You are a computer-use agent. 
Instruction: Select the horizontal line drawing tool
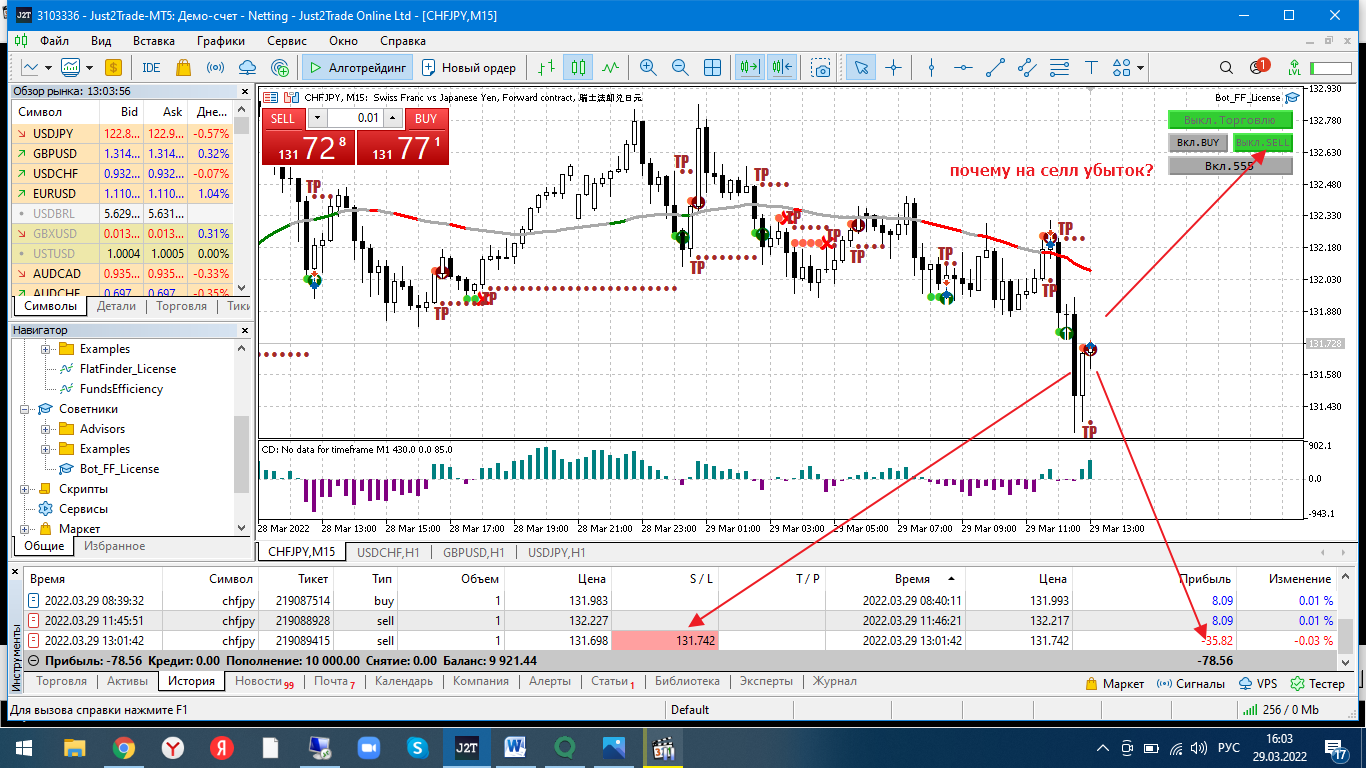(963, 68)
